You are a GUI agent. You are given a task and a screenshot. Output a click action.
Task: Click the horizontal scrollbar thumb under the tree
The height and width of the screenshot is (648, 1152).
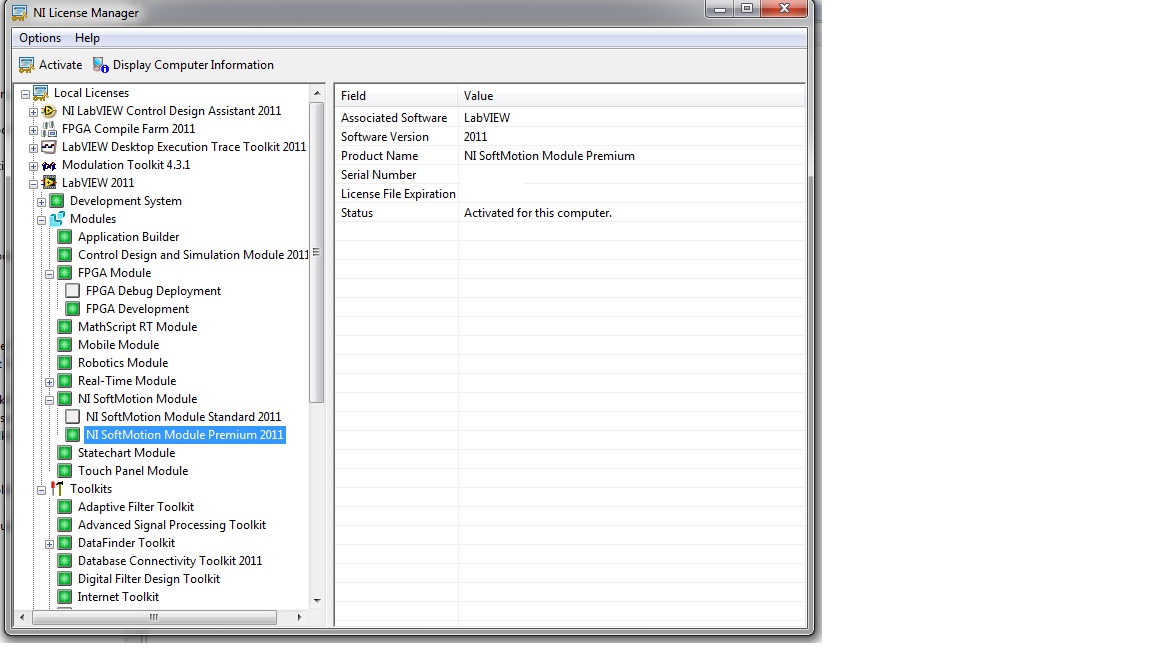click(154, 618)
